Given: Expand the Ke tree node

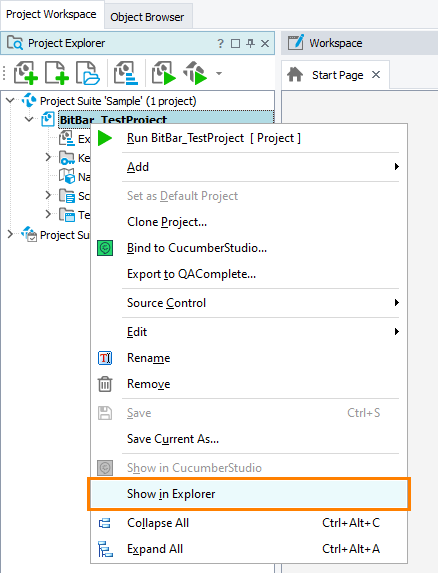Looking at the screenshot, I should pyautogui.click(x=48, y=157).
